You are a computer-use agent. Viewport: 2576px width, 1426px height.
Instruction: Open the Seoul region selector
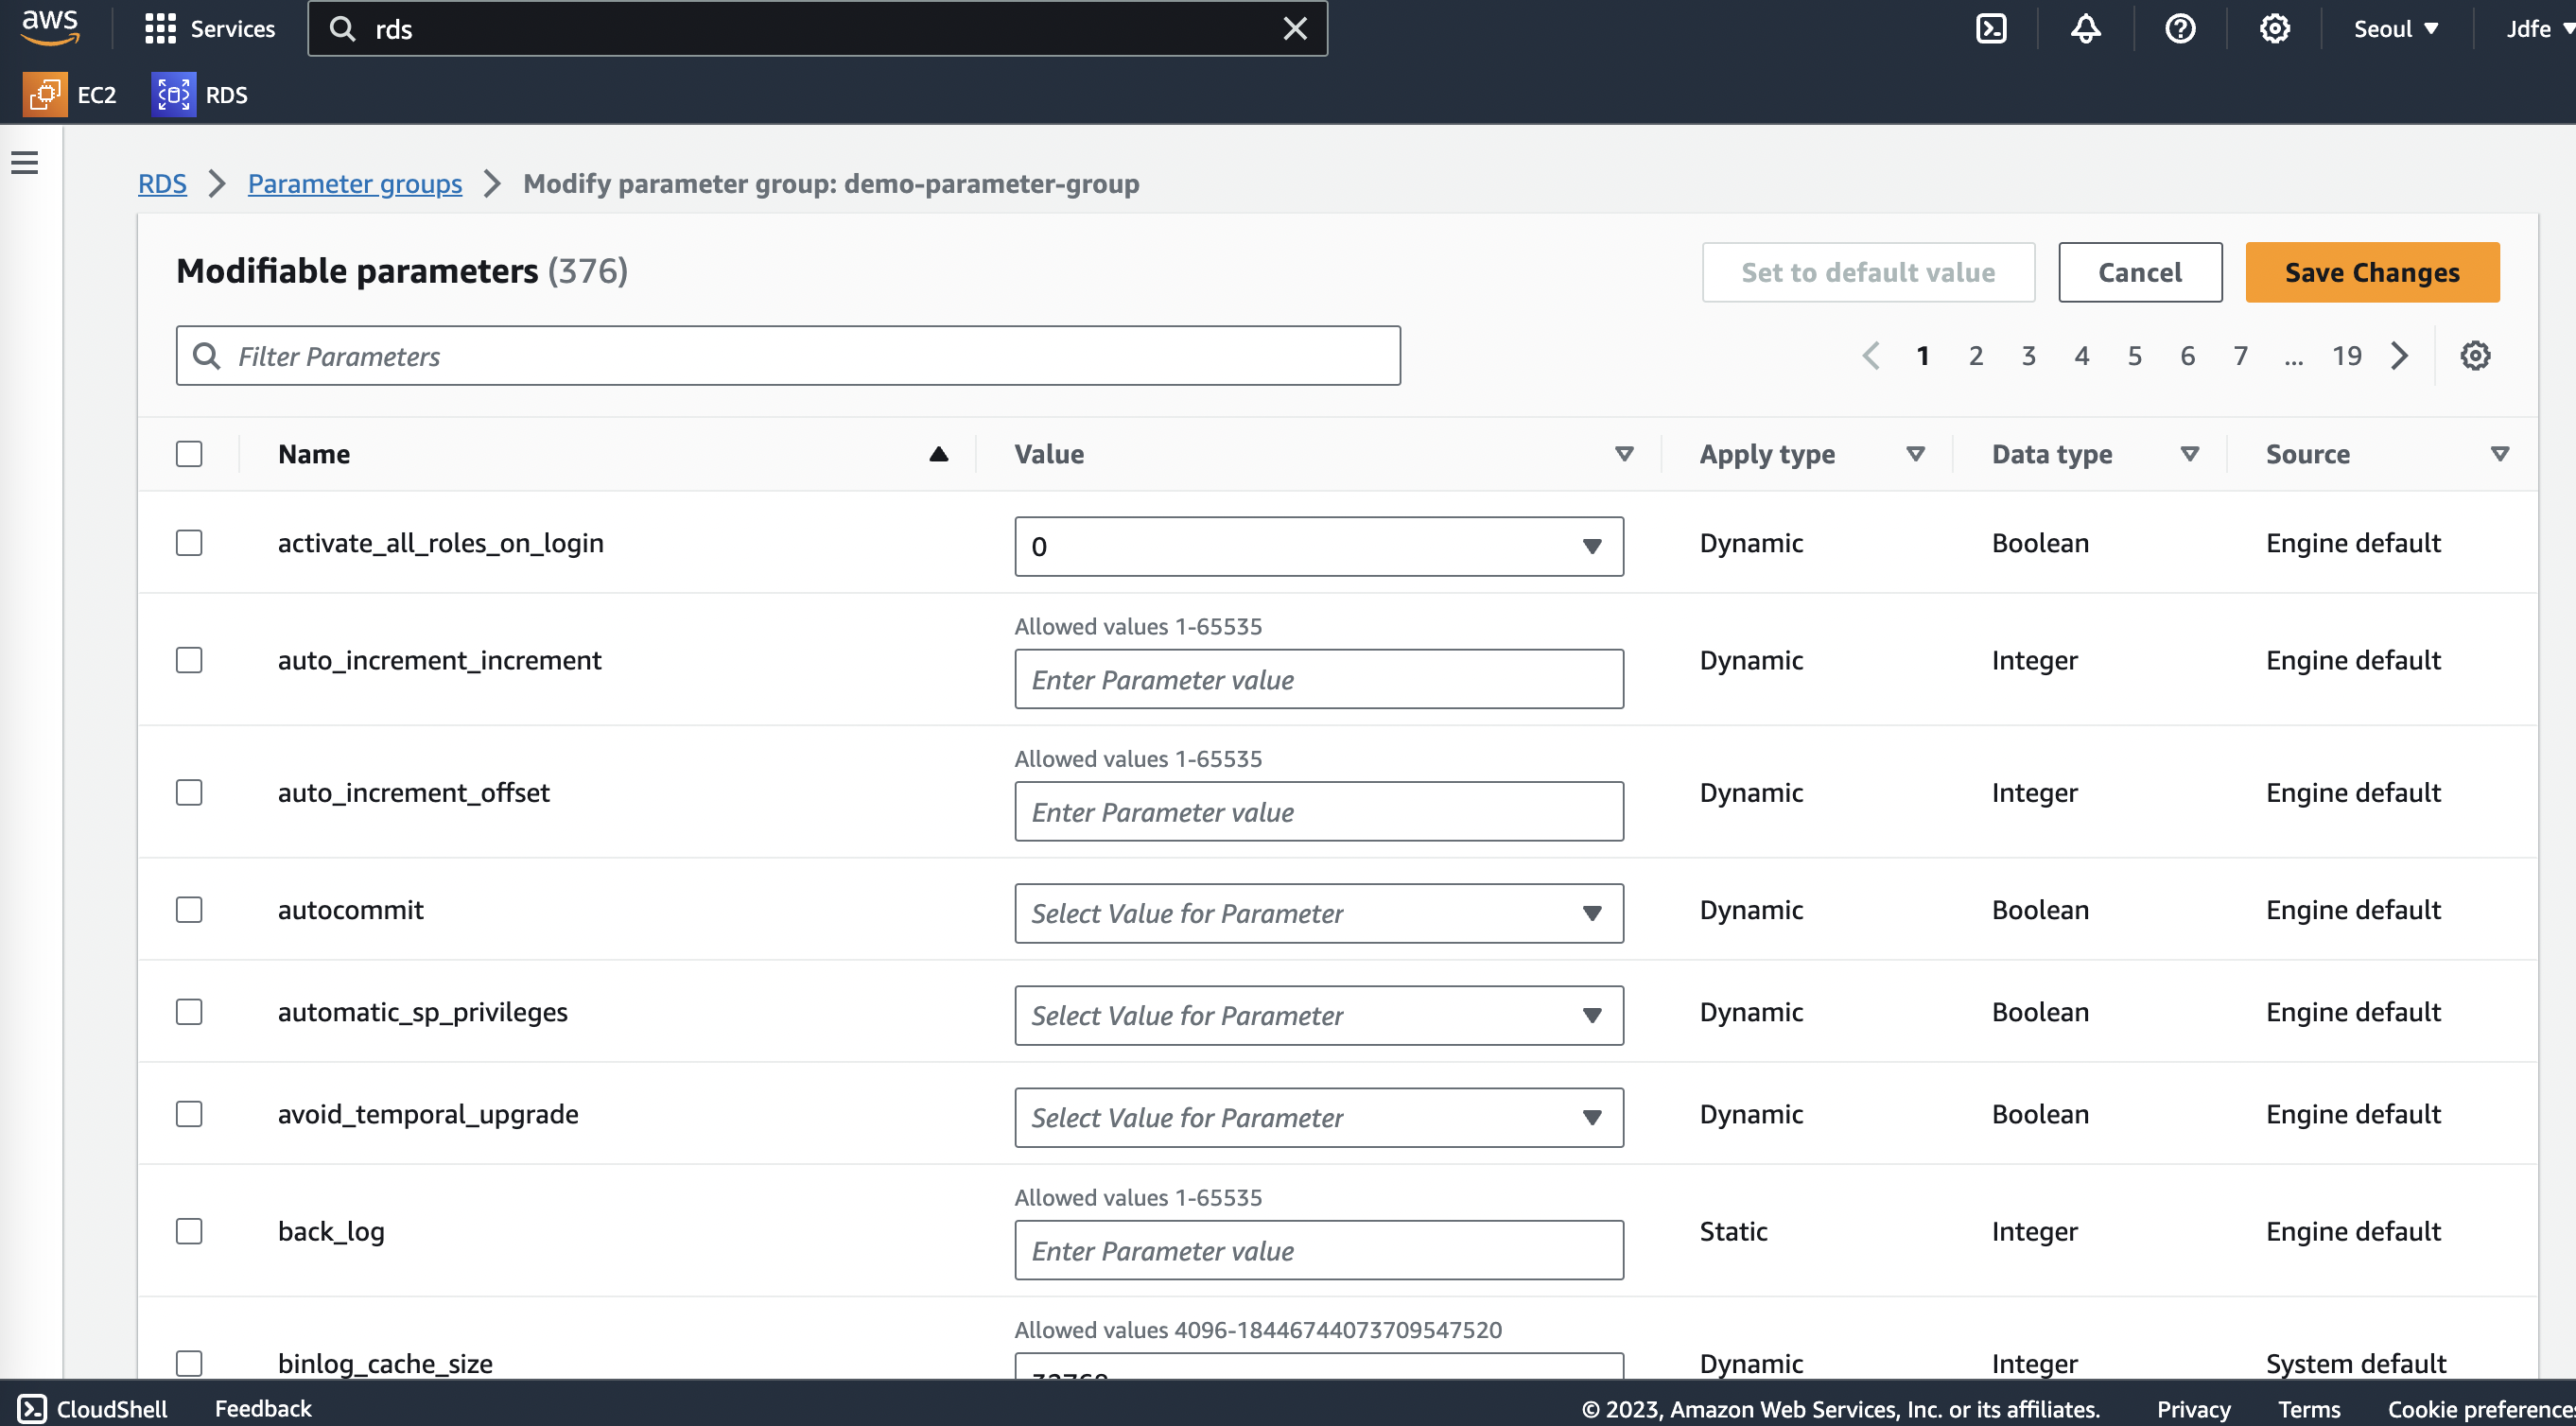click(2395, 29)
